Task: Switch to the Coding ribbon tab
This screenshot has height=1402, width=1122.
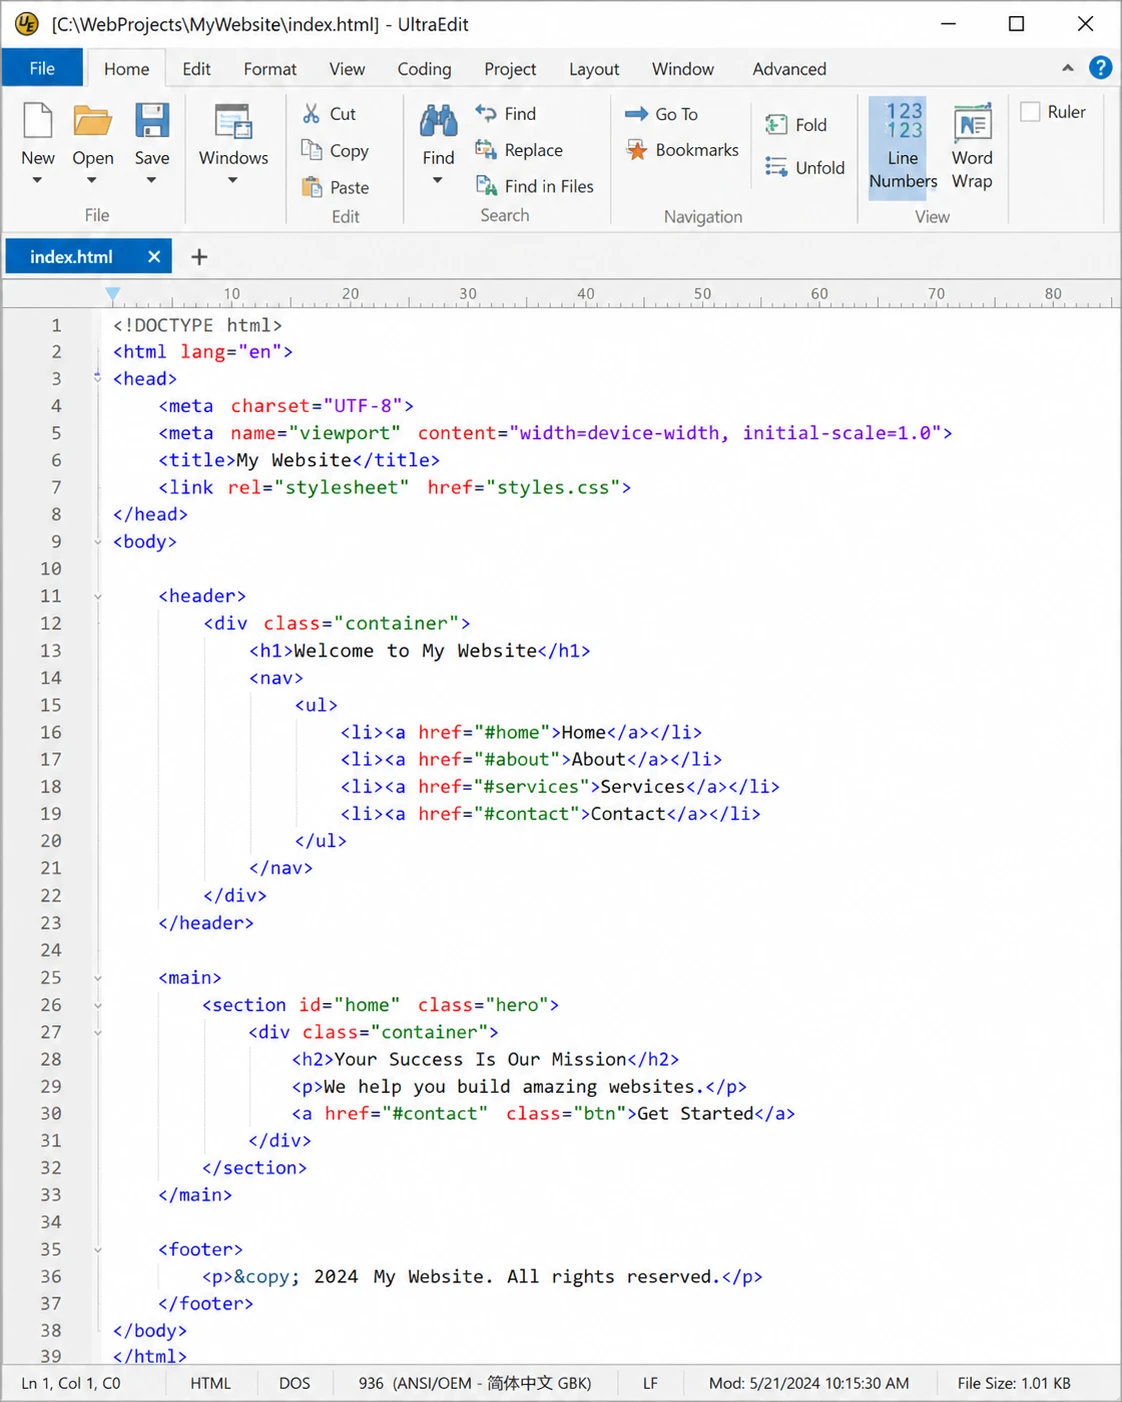Action: point(424,69)
